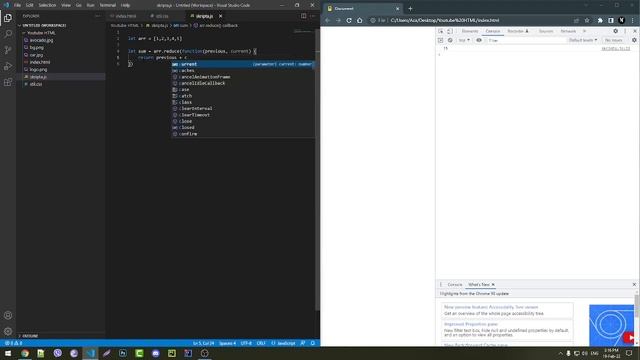Viewport: 640px width, 360px height.
Task: Click the No Issues button in DevTools
Action: (x=613, y=40)
